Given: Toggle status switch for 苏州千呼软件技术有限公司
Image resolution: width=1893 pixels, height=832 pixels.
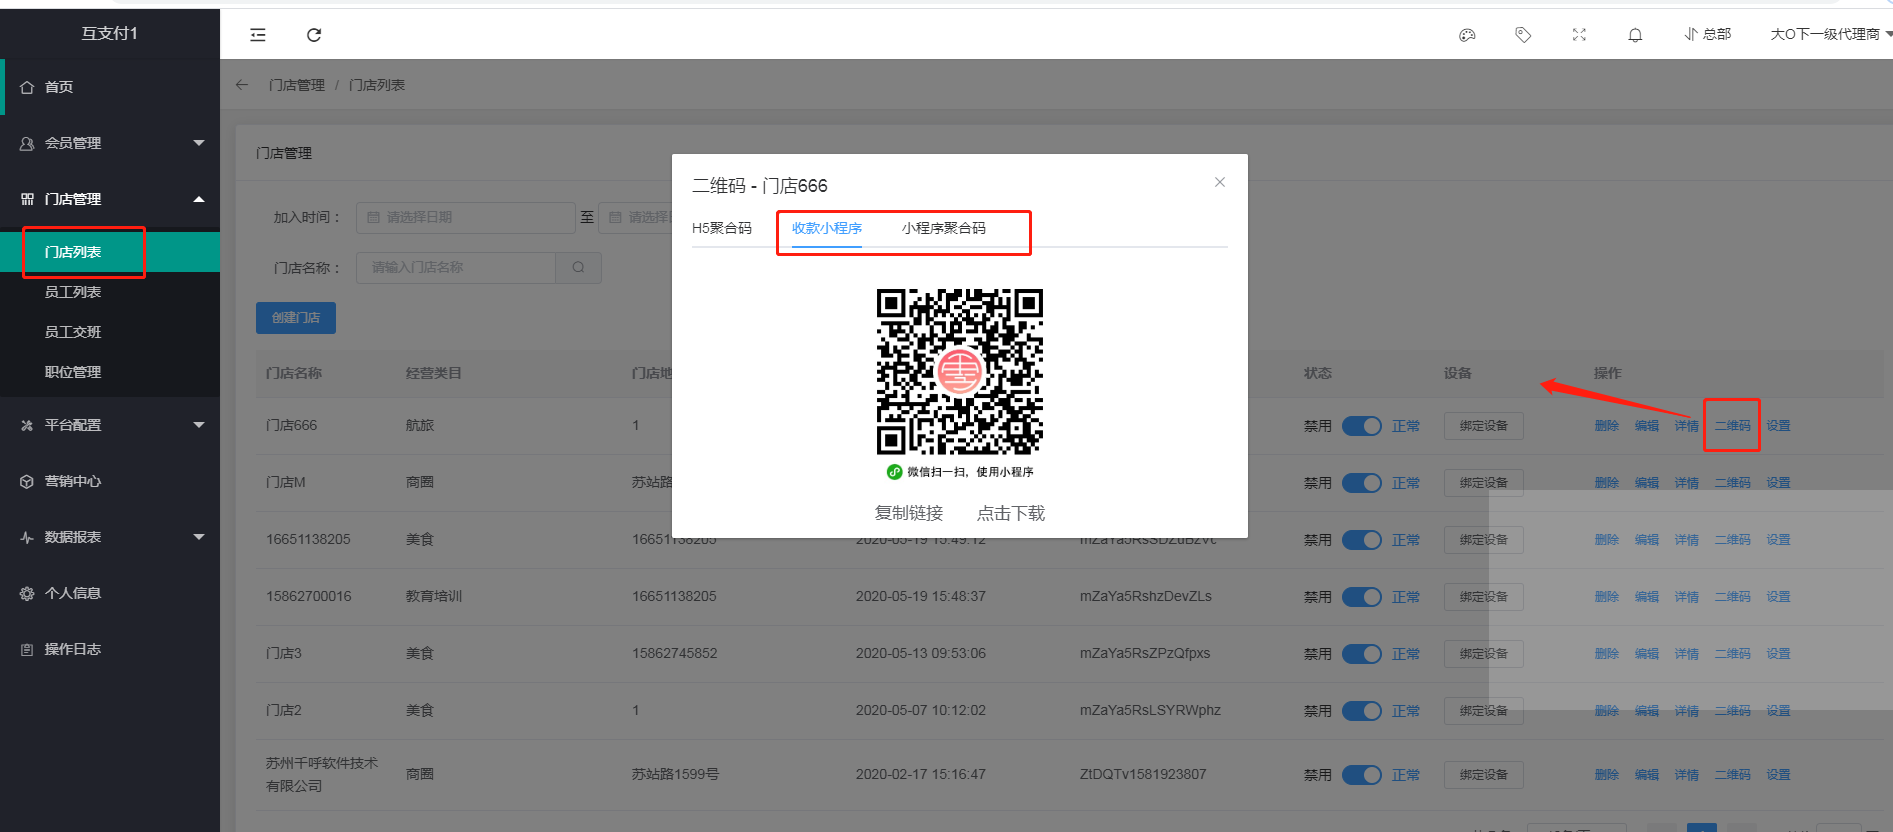Looking at the screenshot, I should click(1362, 774).
